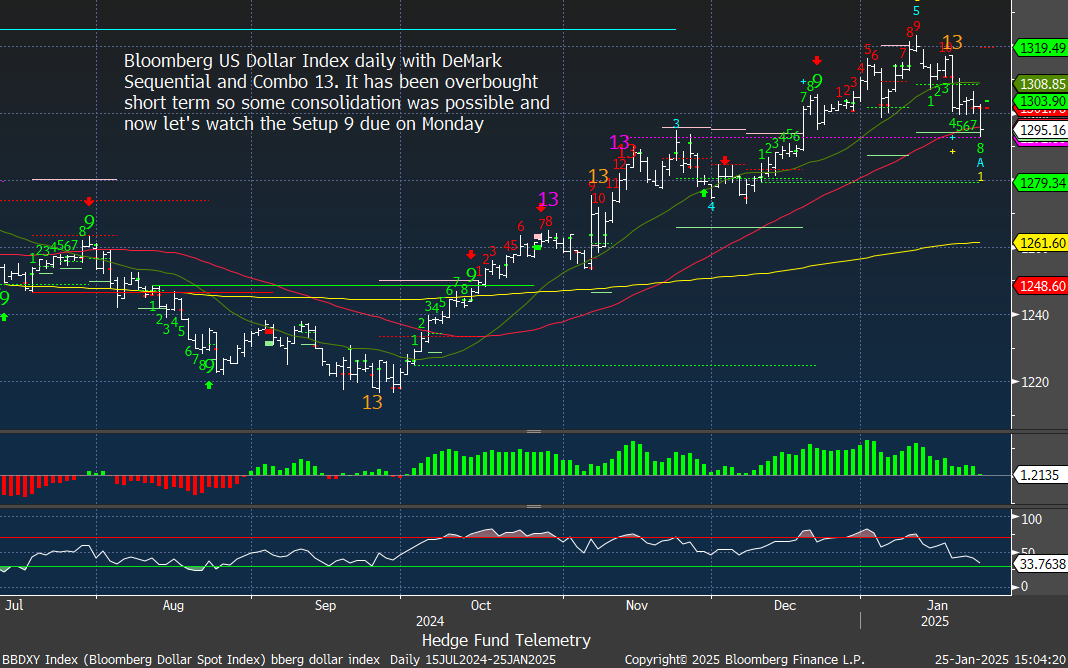Click the grip handle above the oscillator panel
Screen dimensions: 1068x668
click(x=534, y=507)
